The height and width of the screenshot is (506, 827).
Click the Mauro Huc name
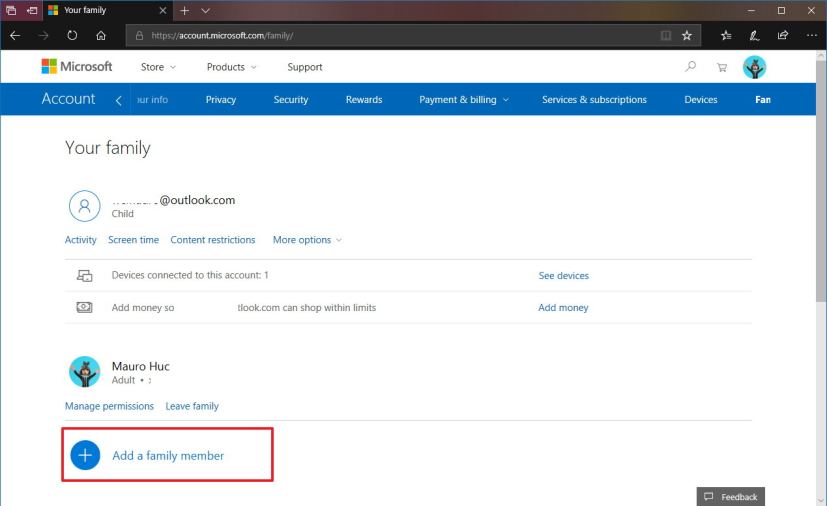pos(141,366)
